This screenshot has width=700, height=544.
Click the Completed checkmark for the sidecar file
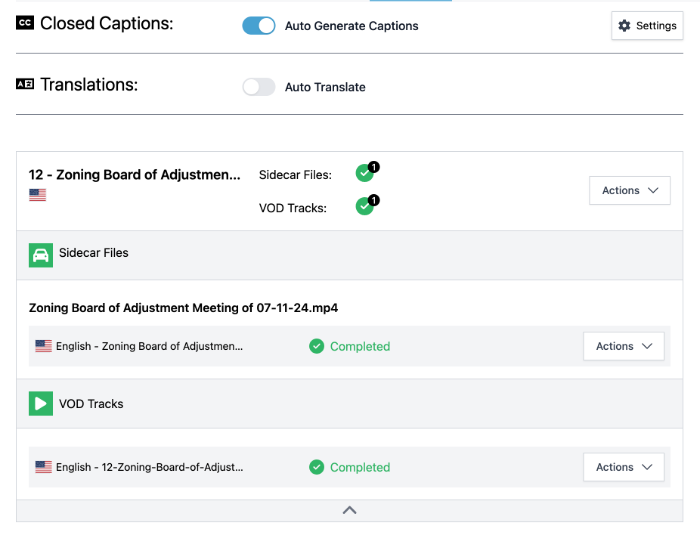(x=317, y=346)
